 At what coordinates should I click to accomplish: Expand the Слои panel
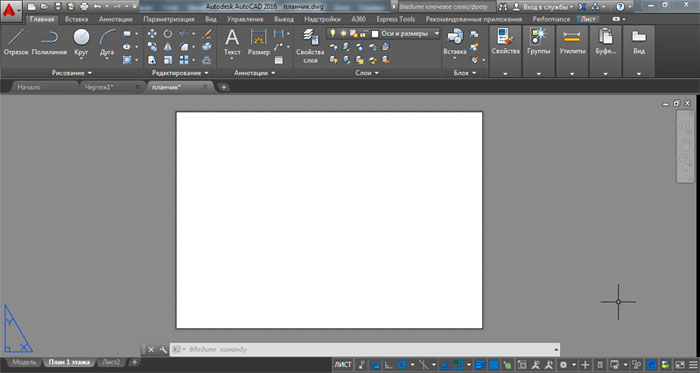point(367,73)
